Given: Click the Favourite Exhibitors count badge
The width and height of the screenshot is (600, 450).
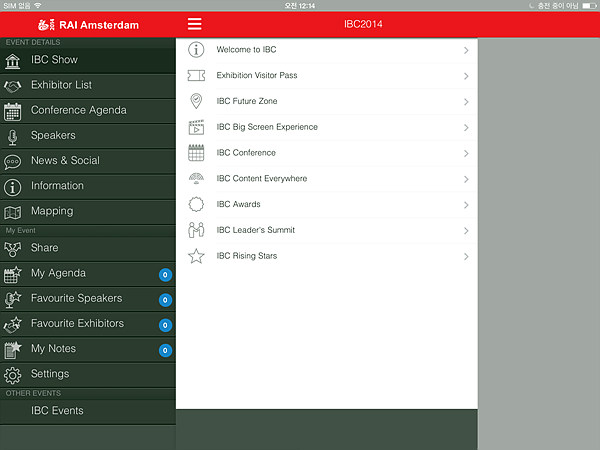Looking at the screenshot, I should [165, 325].
